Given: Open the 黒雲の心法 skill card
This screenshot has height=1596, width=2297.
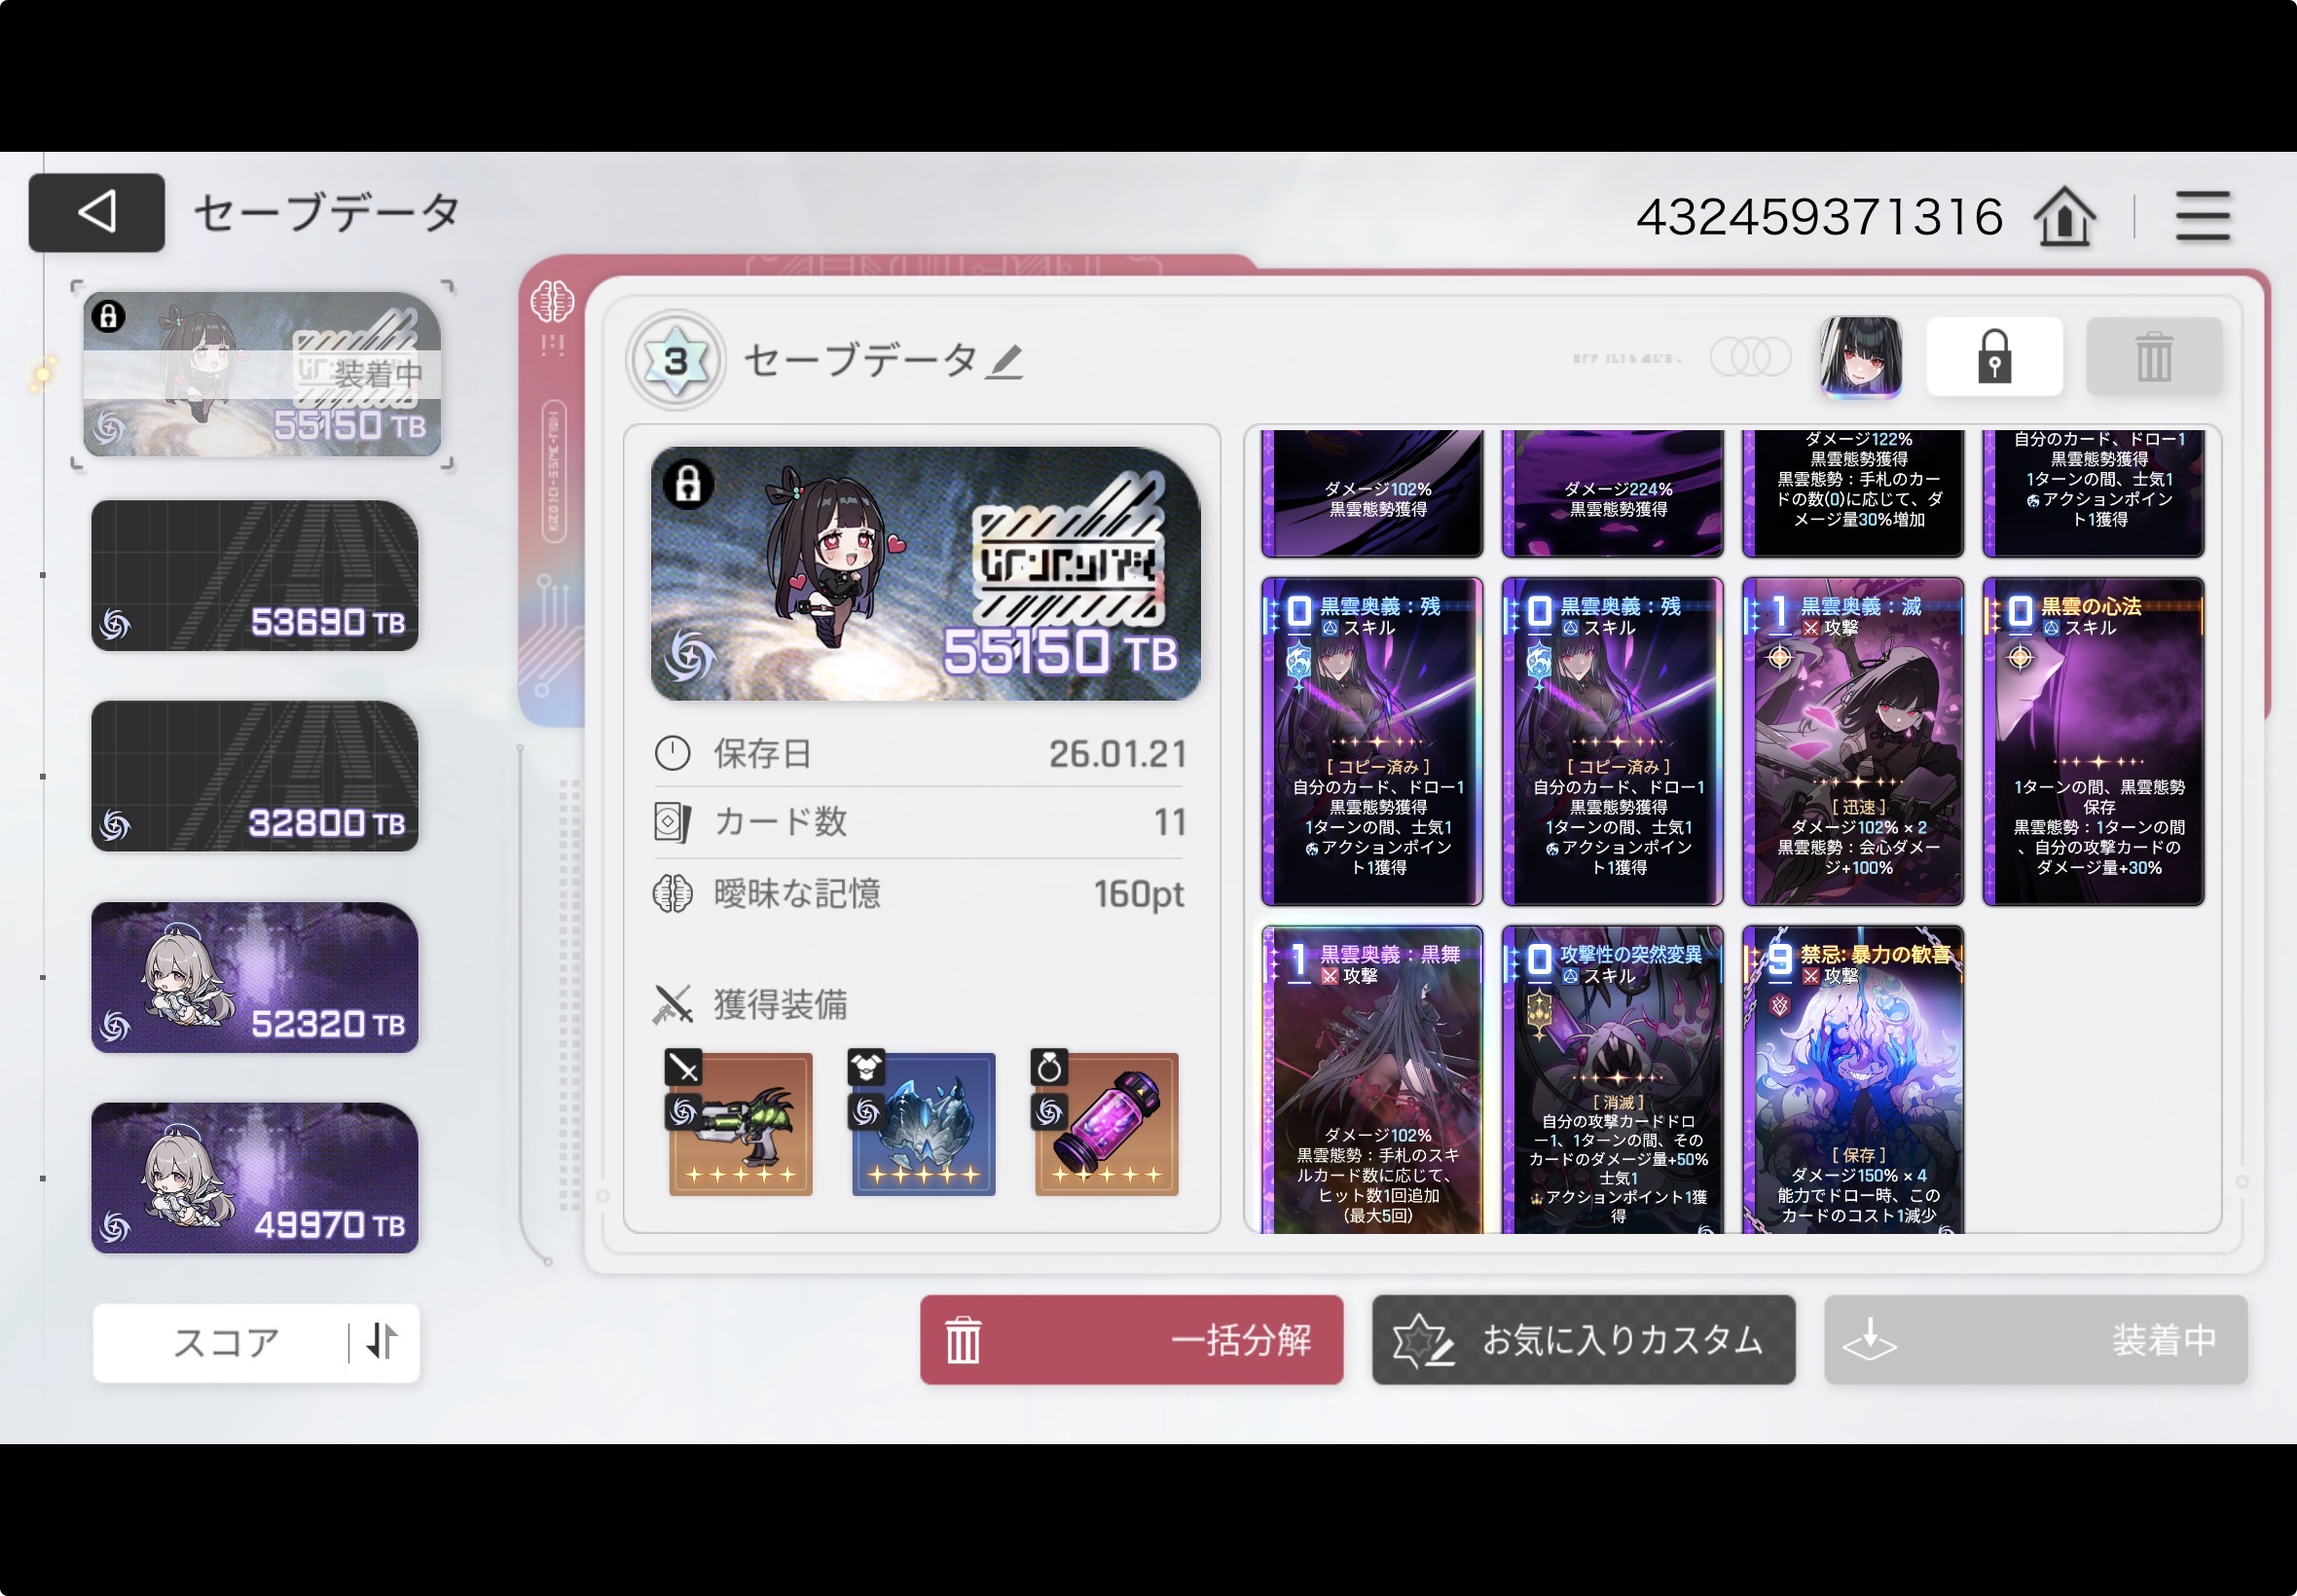Looking at the screenshot, I should pos(2093,742).
